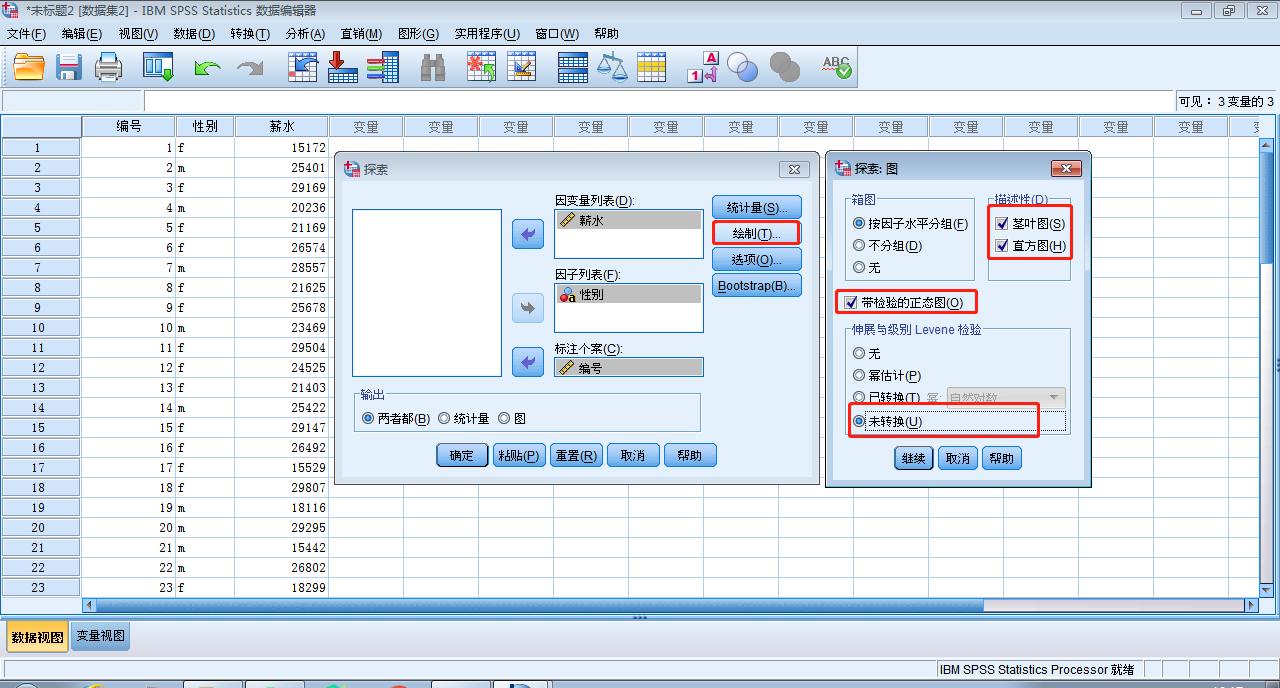The width and height of the screenshot is (1280, 688).
Task: Open a data file with the folder icon
Action: (29, 67)
